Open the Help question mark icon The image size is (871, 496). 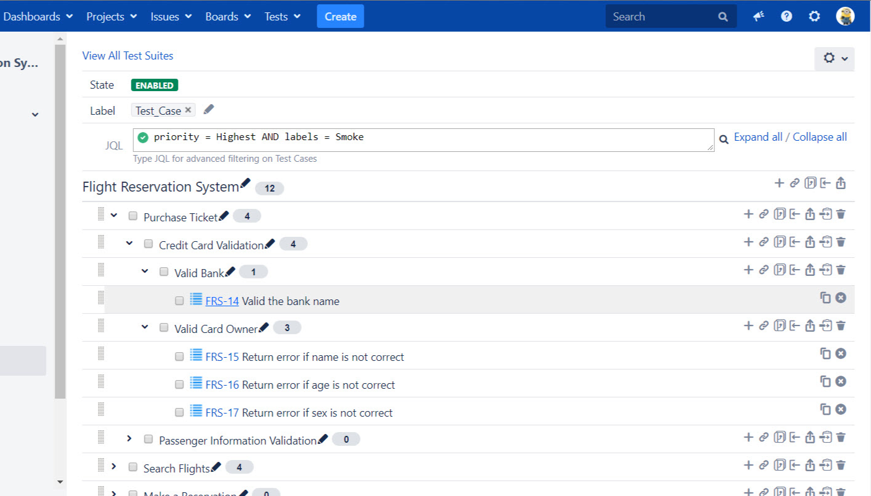(x=787, y=16)
